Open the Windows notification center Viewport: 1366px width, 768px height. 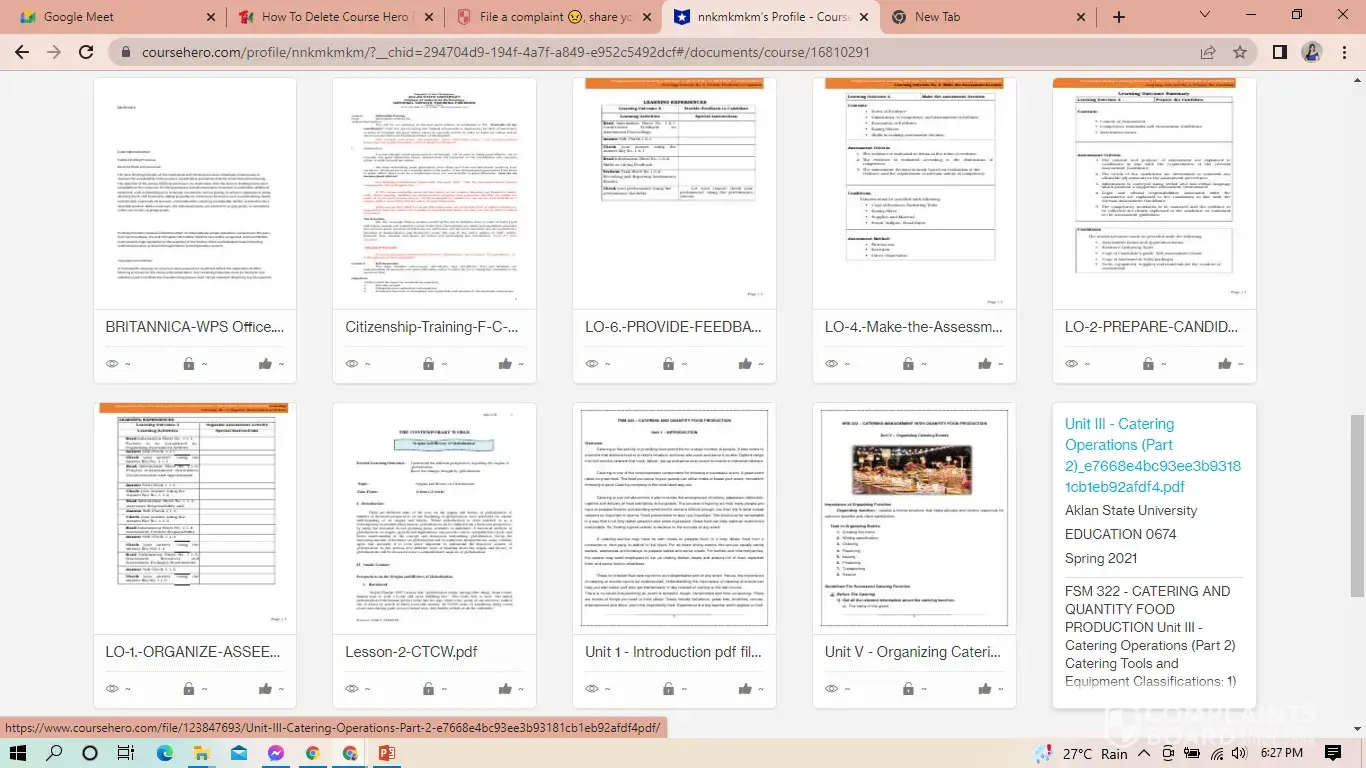[1333, 753]
